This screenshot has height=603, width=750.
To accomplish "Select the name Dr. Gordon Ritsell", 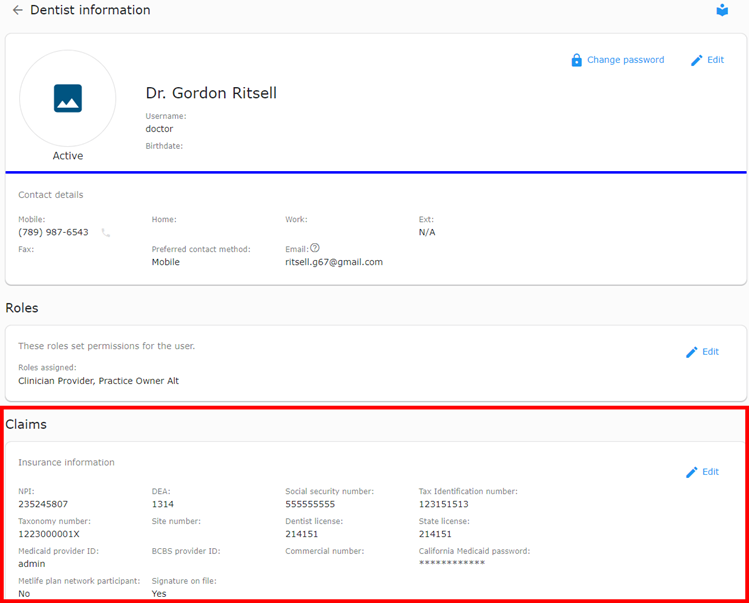I will [x=211, y=93].
